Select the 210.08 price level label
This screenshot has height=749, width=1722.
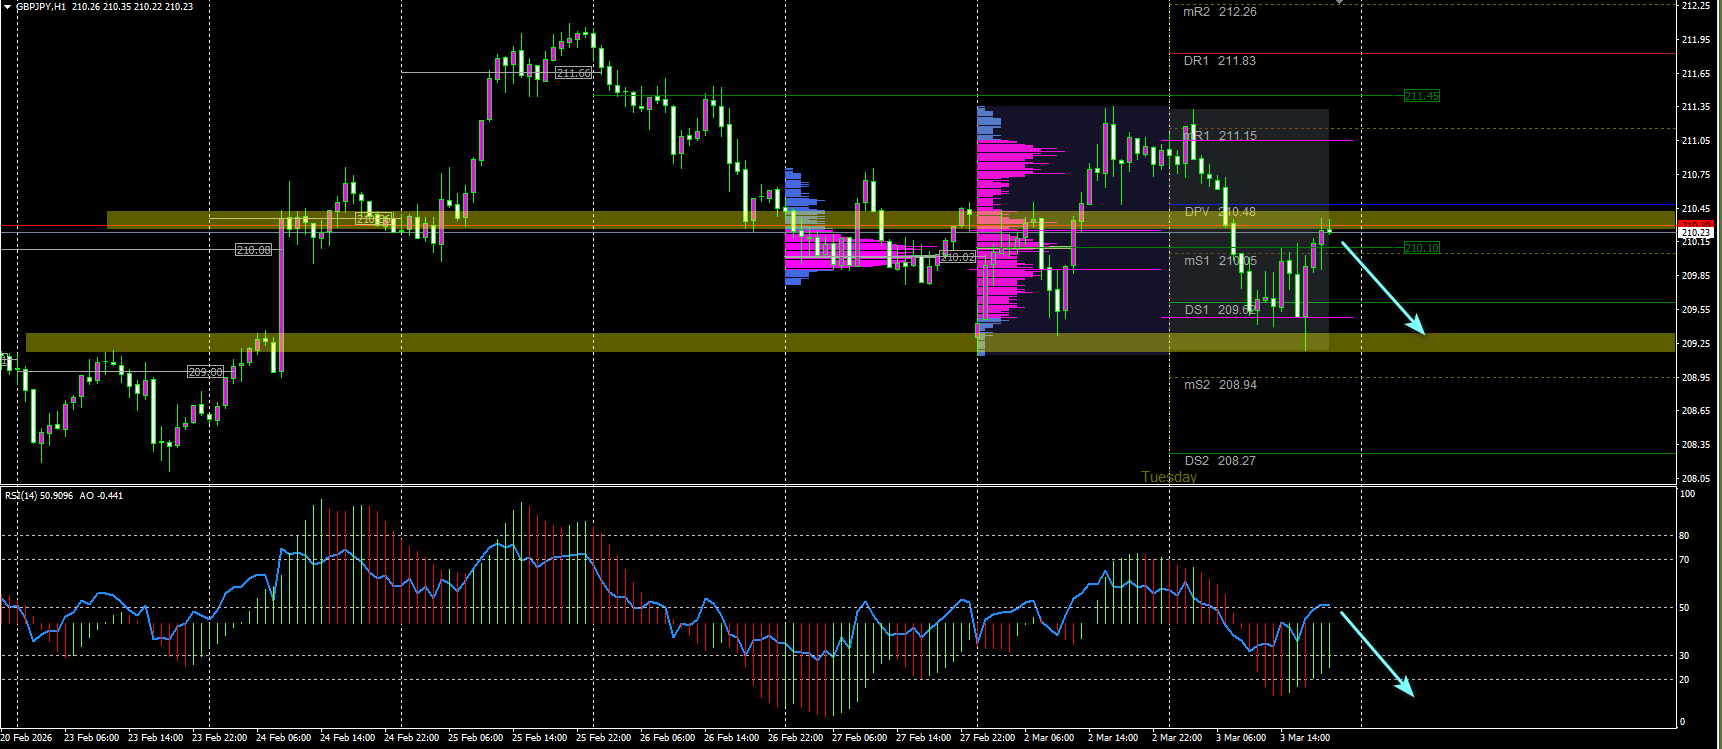point(253,250)
